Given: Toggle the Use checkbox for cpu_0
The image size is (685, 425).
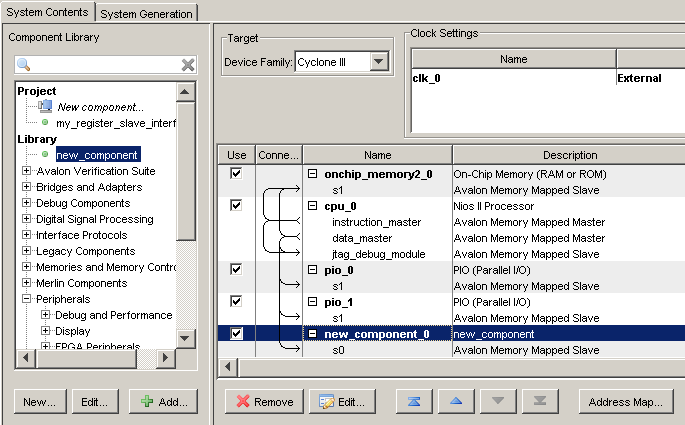Looking at the screenshot, I should pos(236,206).
